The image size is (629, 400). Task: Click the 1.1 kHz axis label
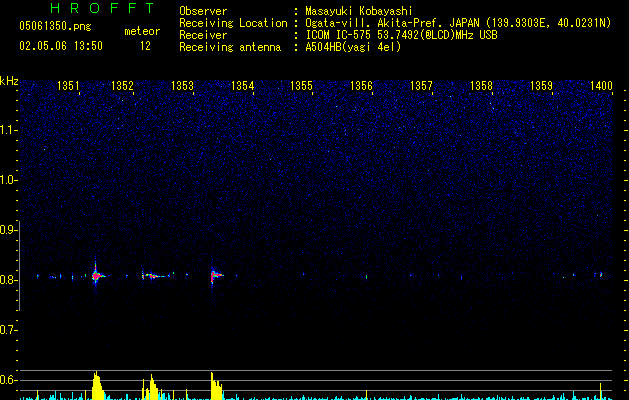(9, 130)
